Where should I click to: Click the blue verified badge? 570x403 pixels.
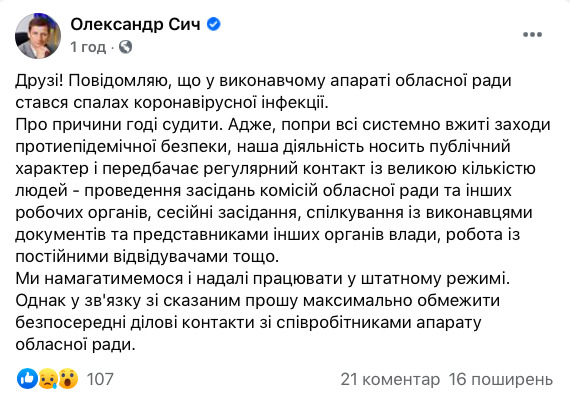tap(214, 24)
